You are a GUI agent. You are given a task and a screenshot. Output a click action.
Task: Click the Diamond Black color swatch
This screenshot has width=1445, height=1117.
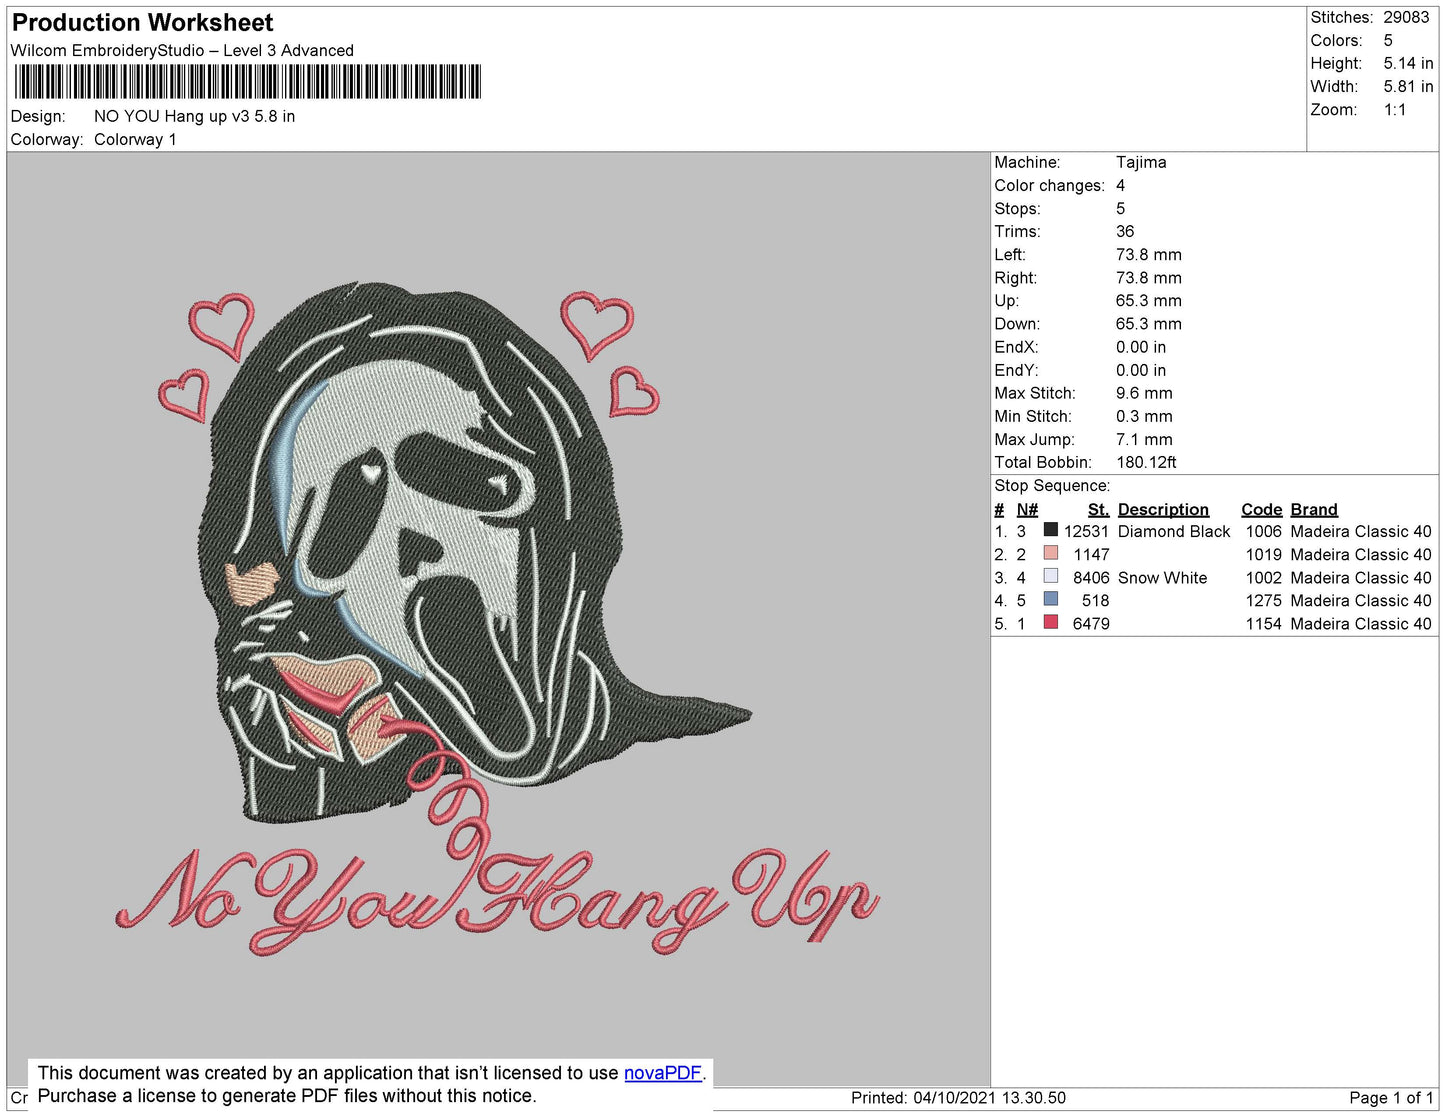click(1050, 530)
